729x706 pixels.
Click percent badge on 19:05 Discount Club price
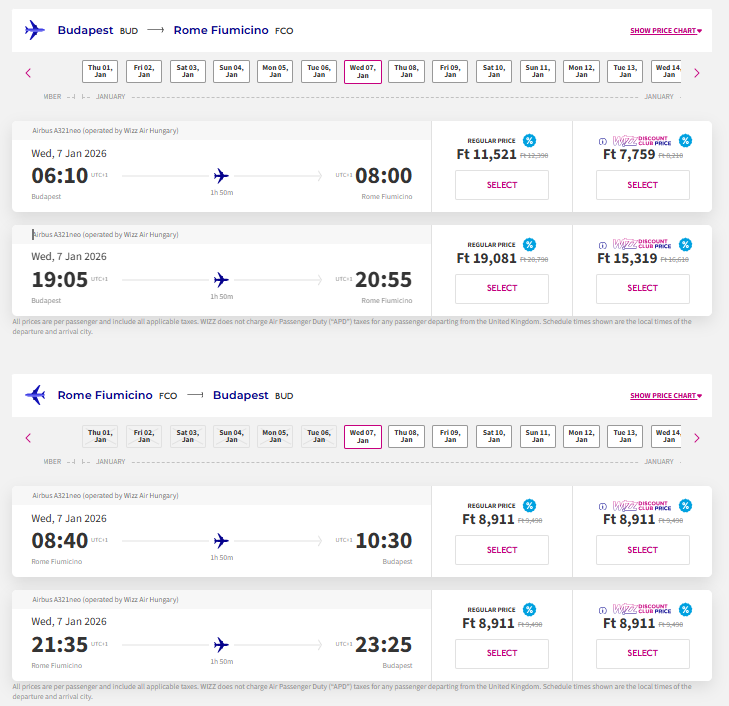click(x=684, y=244)
